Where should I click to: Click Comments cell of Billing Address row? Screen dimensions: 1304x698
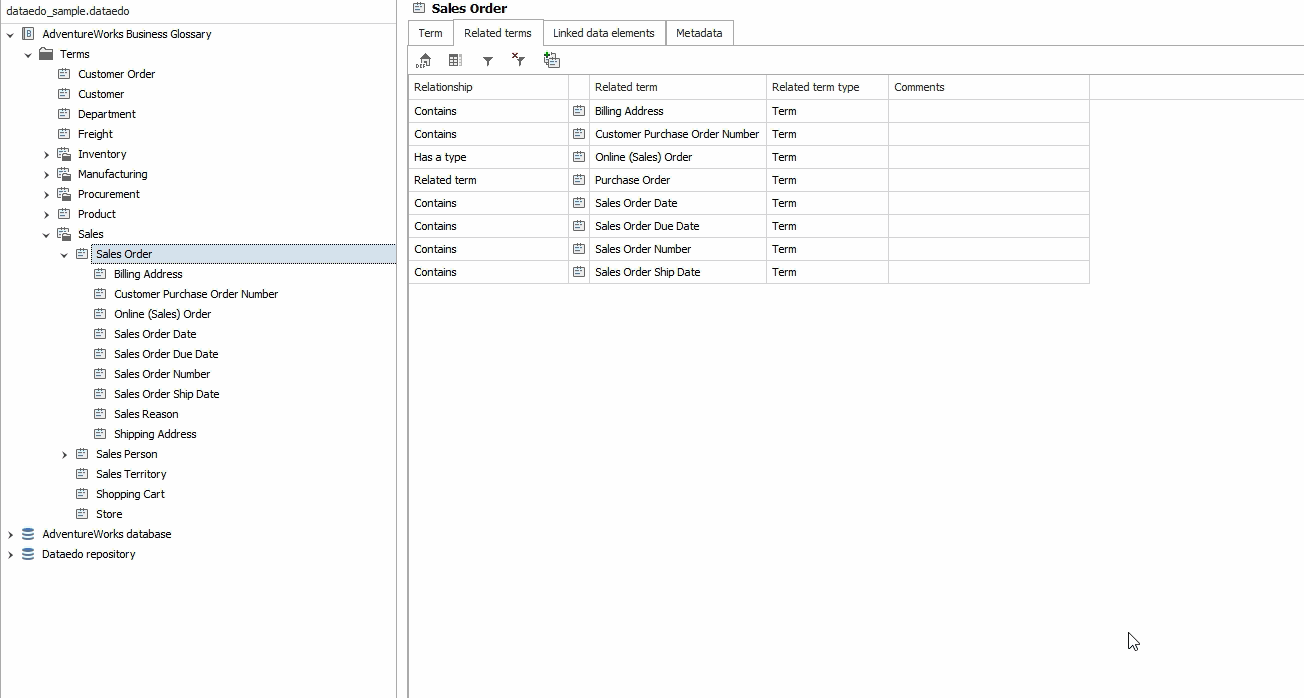[987, 111]
